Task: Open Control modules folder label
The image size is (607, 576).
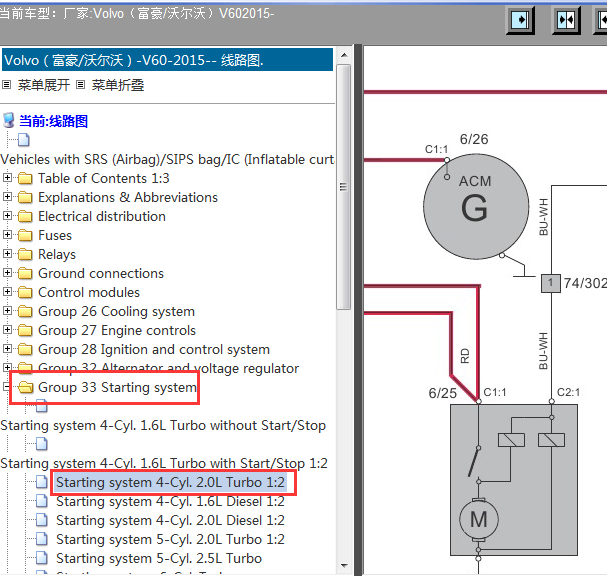Action: coord(89,293)
